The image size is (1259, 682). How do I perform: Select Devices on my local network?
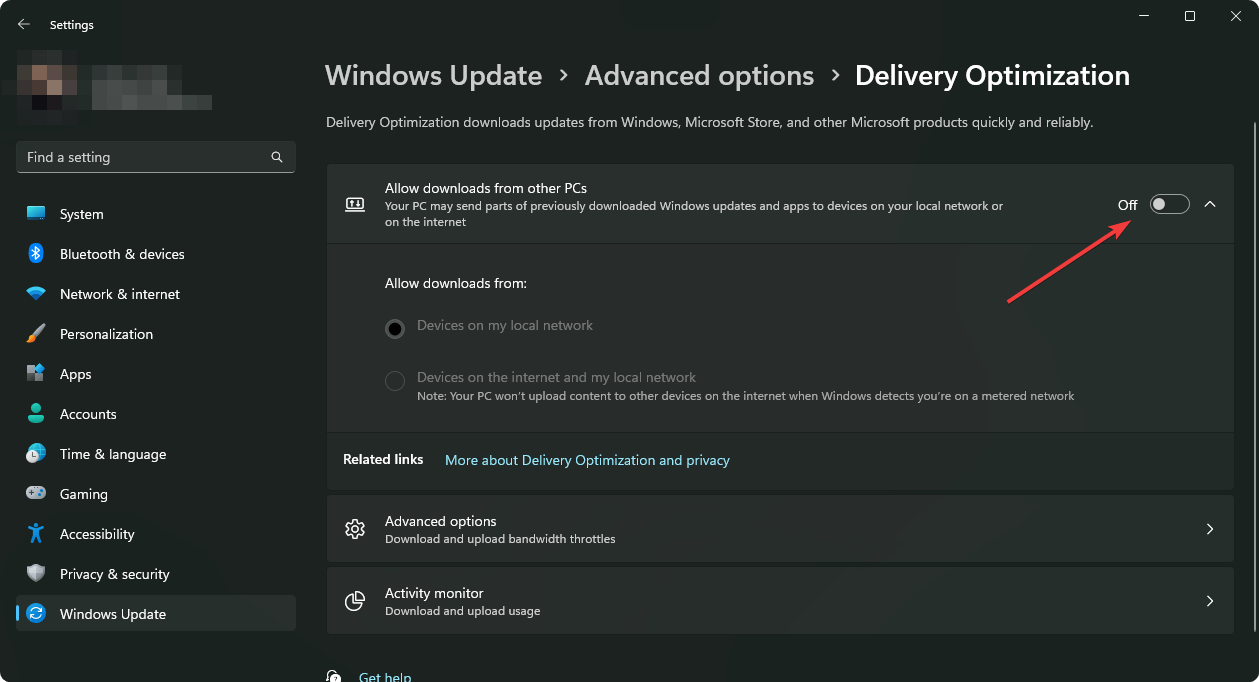pyautogui.click(x=395, y=328)
